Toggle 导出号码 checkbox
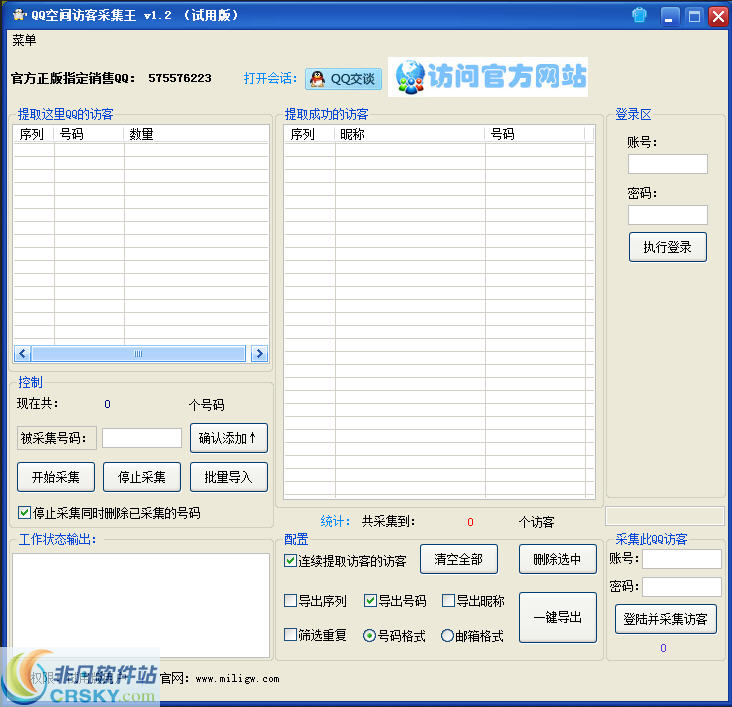Viewport: 732px width, 707px height. 370,601
